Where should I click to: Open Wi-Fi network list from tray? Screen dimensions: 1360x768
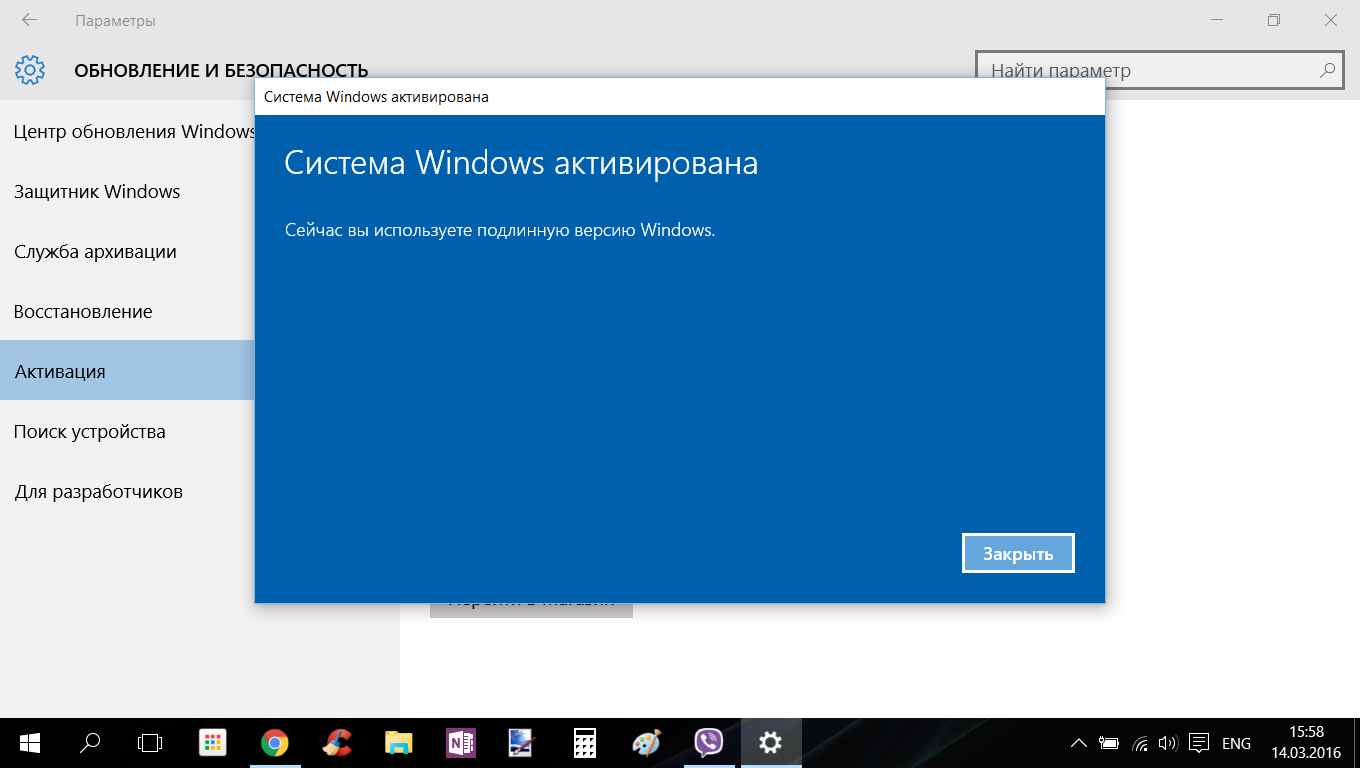1137,743
